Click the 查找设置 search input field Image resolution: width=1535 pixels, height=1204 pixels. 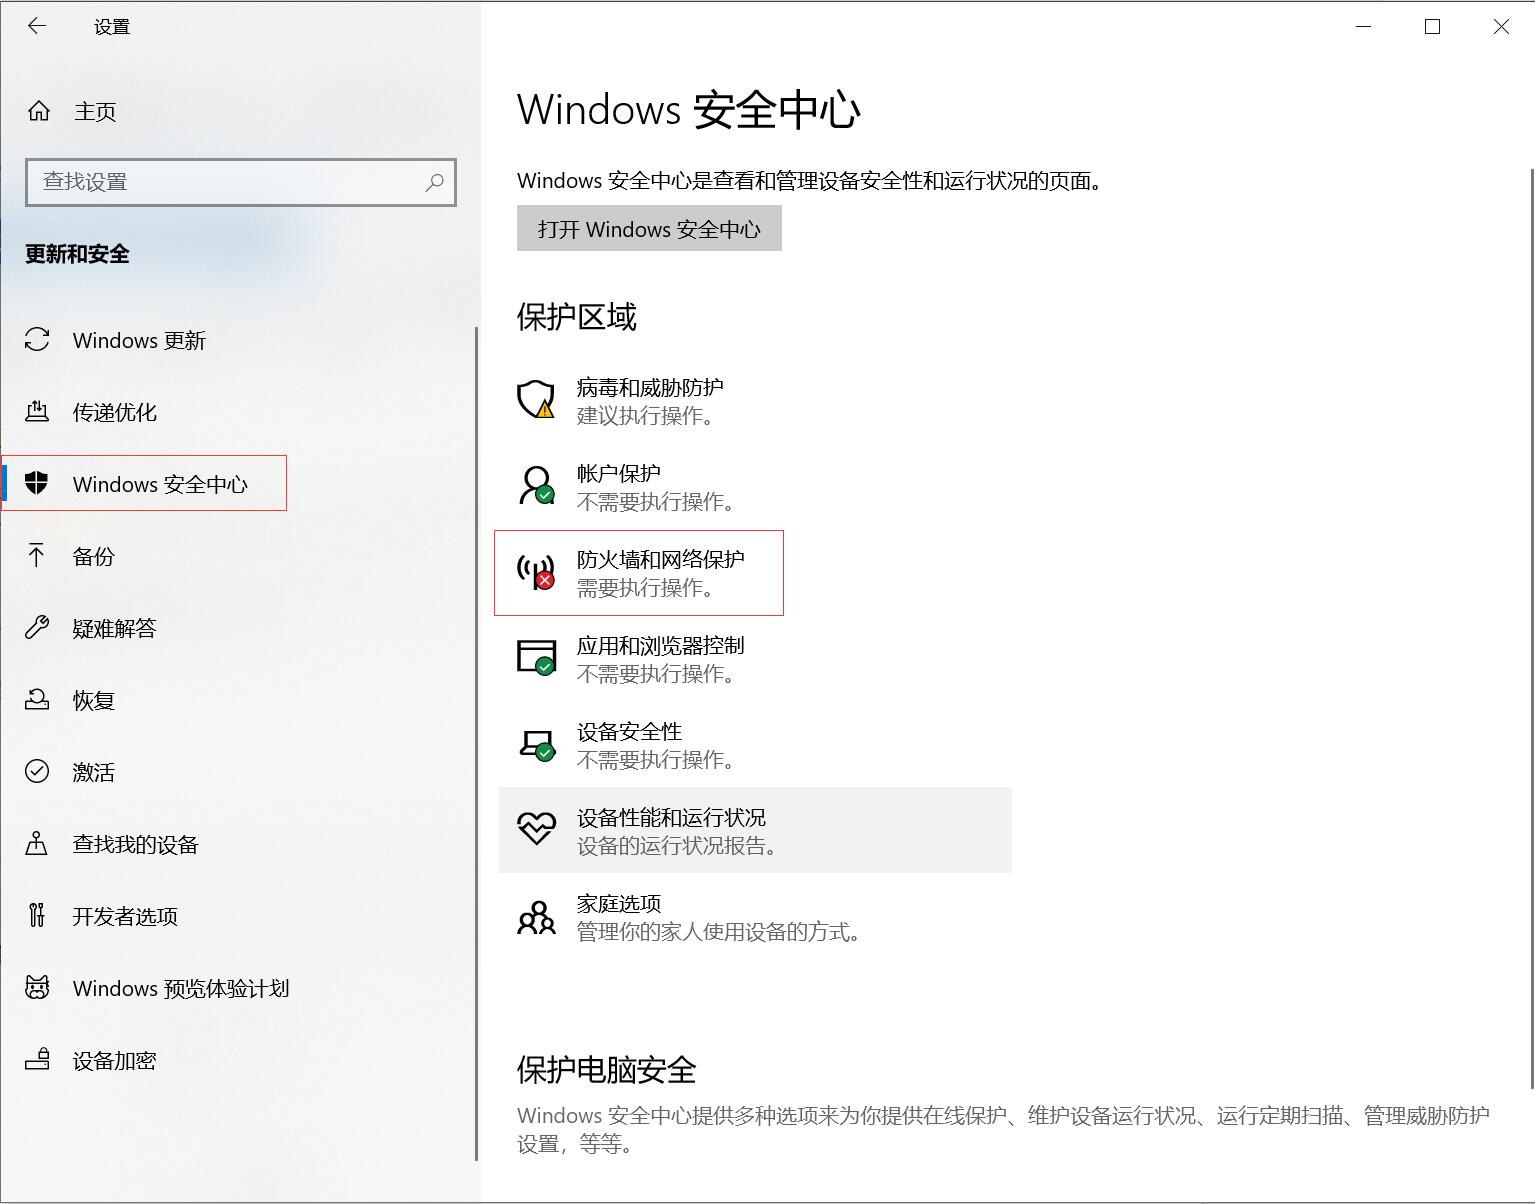[225, 182]
